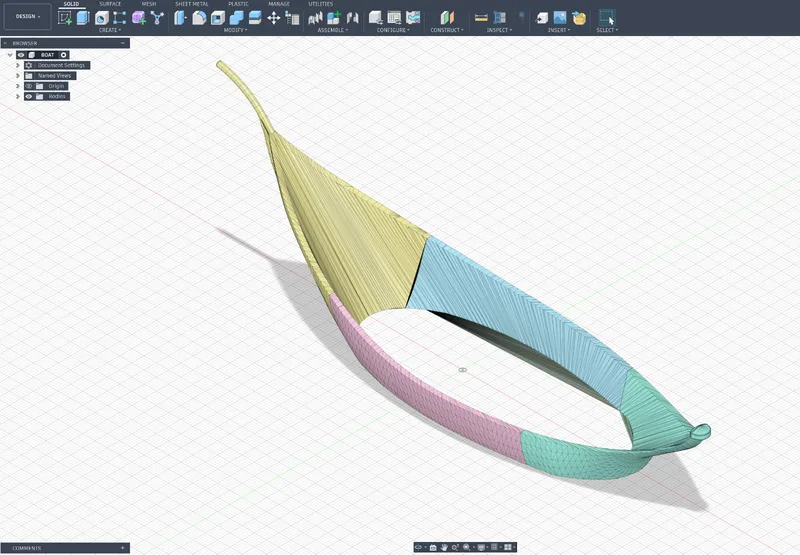Choose the Fillet tool in Modify
Viewport: 800px width, 555px height.
coord(199,18)
